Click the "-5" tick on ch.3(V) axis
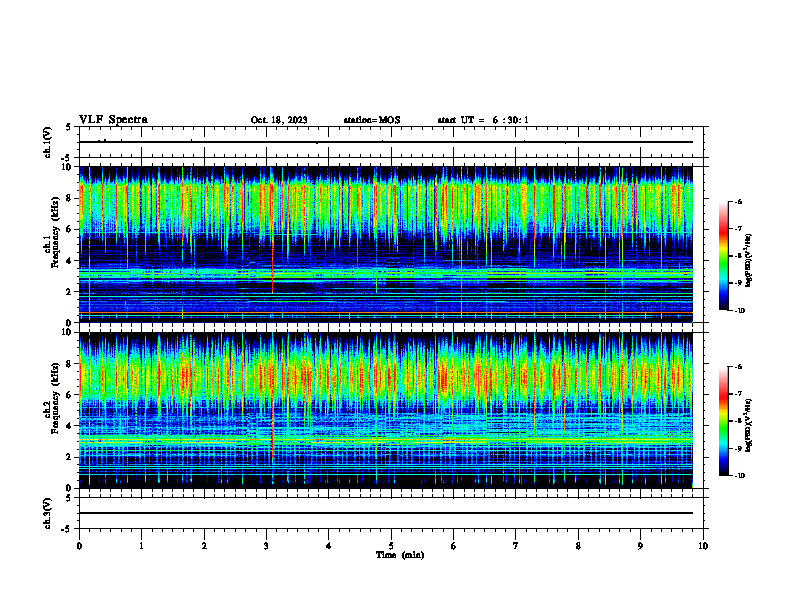The height and width of the screenshot is (612, 792). coord(67,529)
